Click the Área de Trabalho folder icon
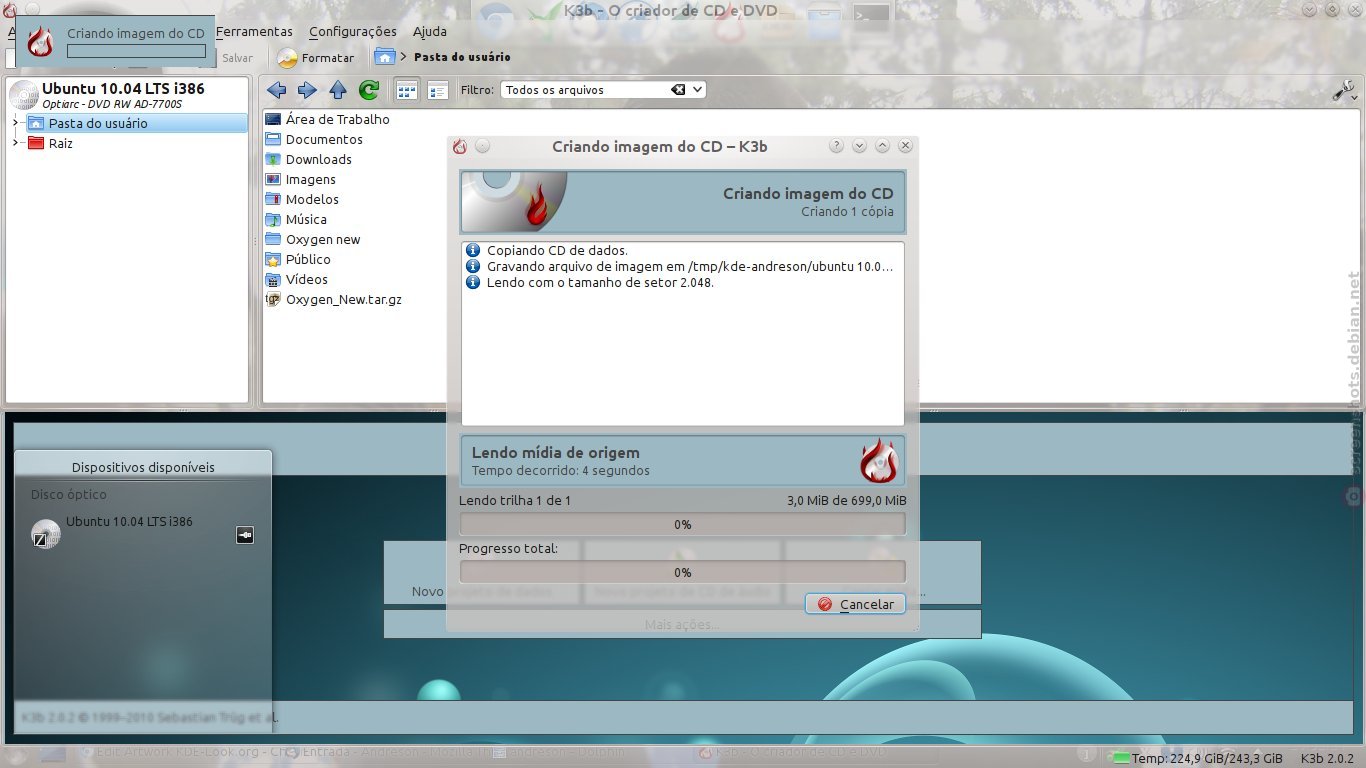Image resolution: width=1366 pixels, height=768 pixels. coord(273,119)
